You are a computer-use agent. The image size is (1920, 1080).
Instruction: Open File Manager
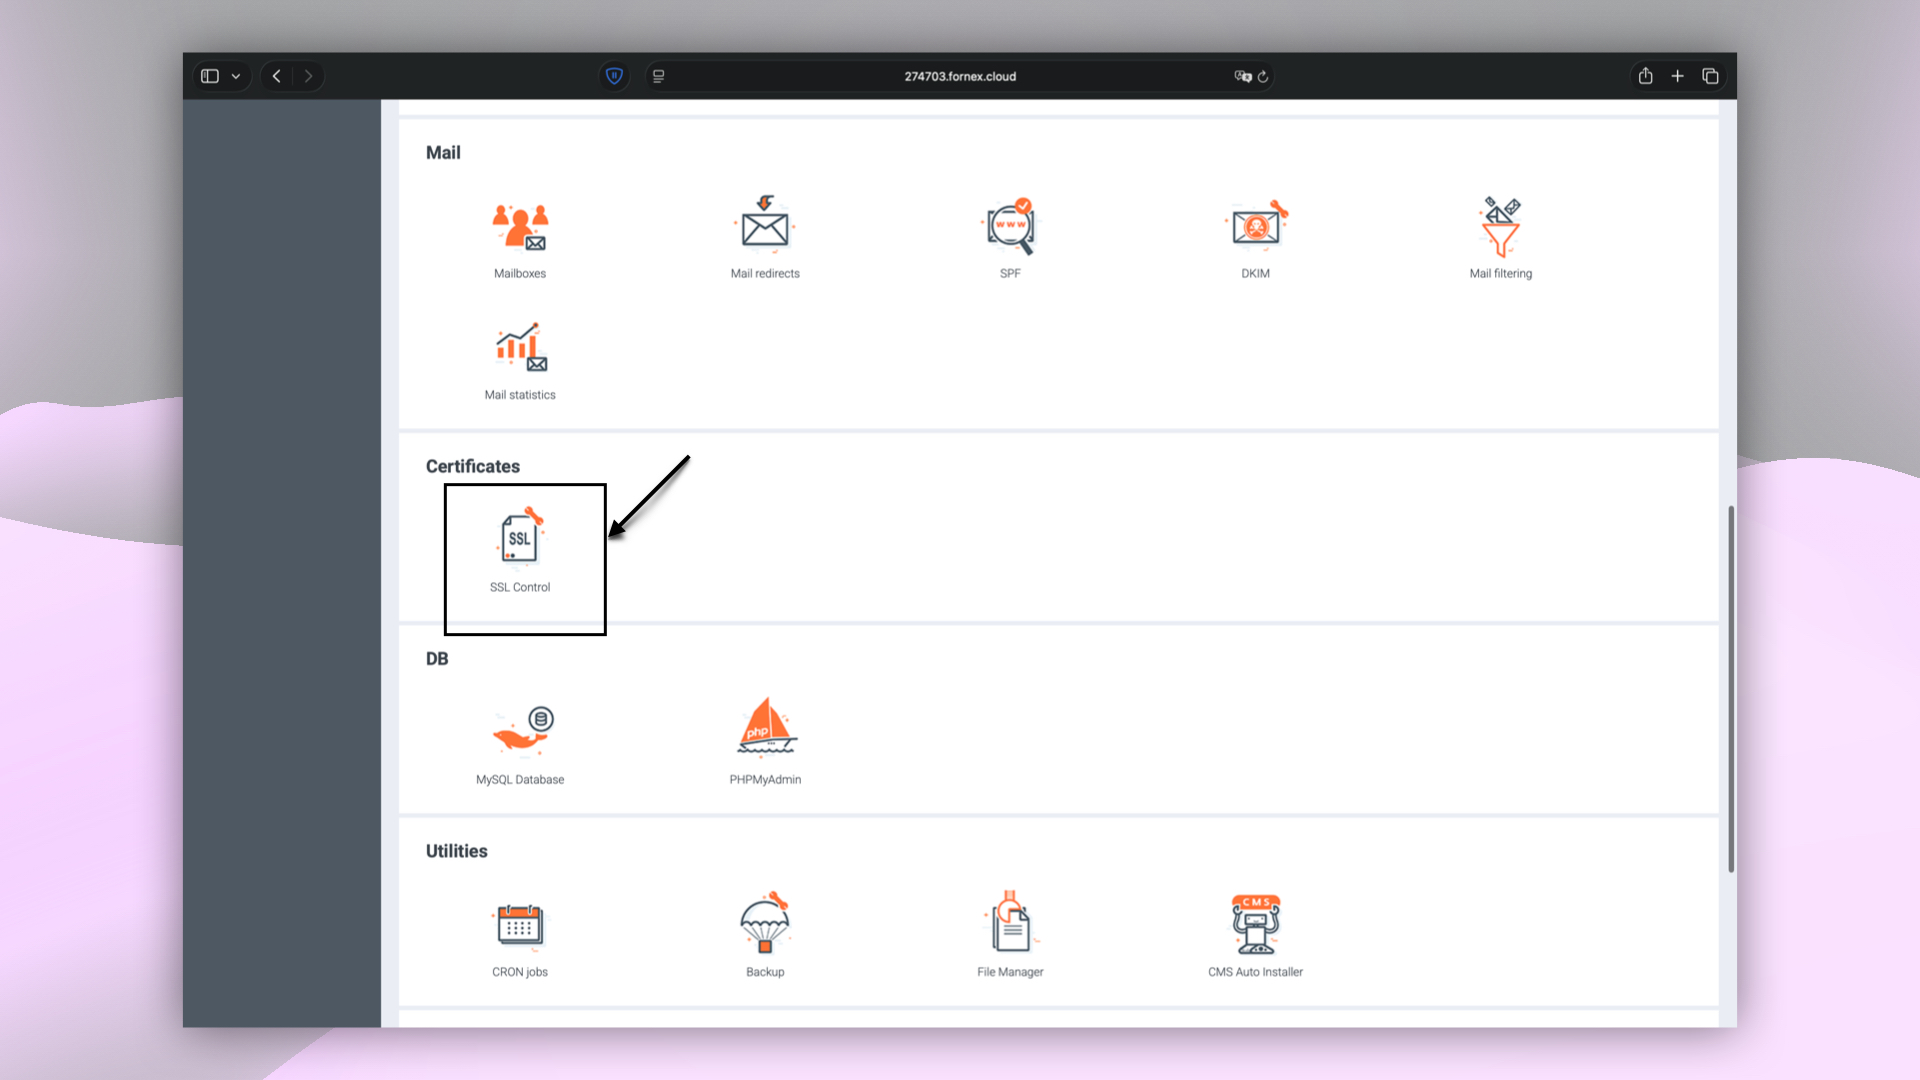click(x=1010, y=925)
